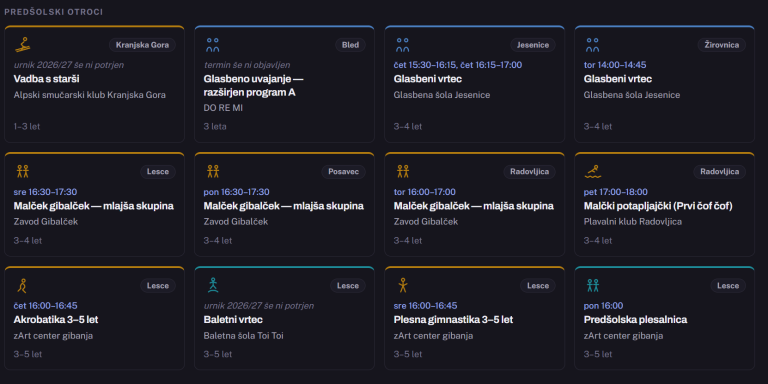Click the children icon on Posavec Malček gibalček card
The image size is (768, 384).
click(213, 171)
